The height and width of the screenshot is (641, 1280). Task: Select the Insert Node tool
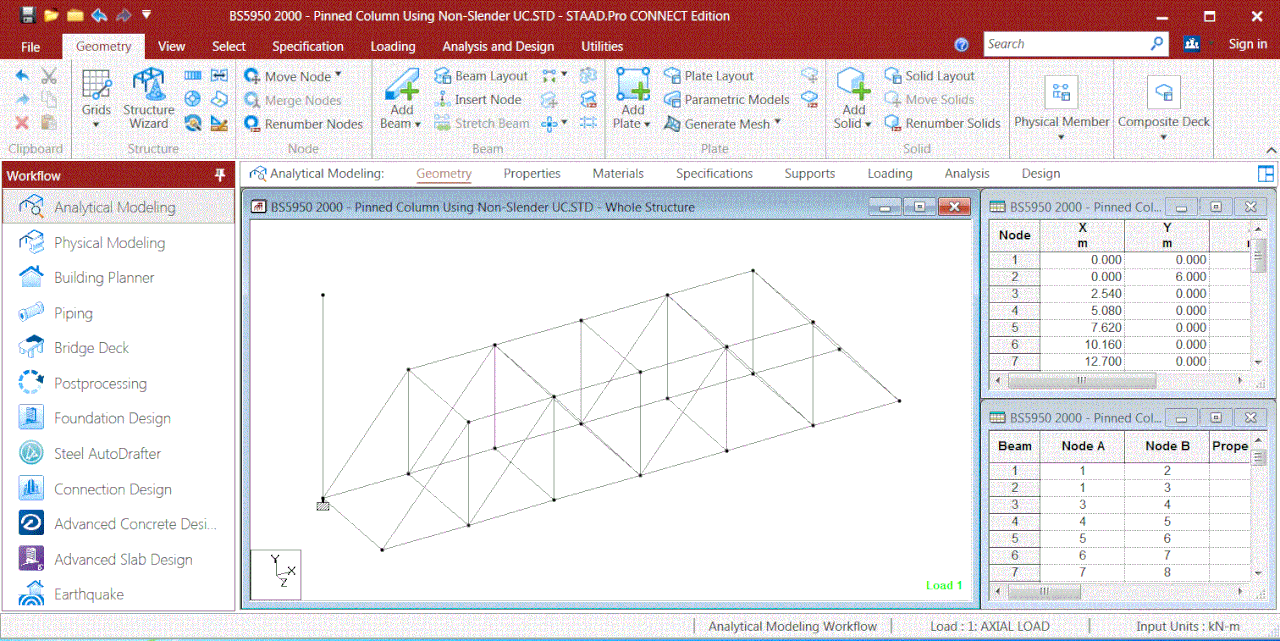point(478,100)
